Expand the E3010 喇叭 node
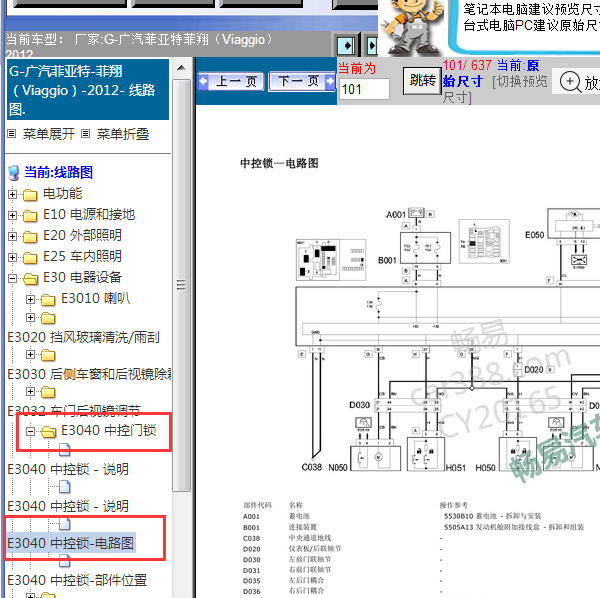Viewport: 600px width, 598px height. (31, 299)
